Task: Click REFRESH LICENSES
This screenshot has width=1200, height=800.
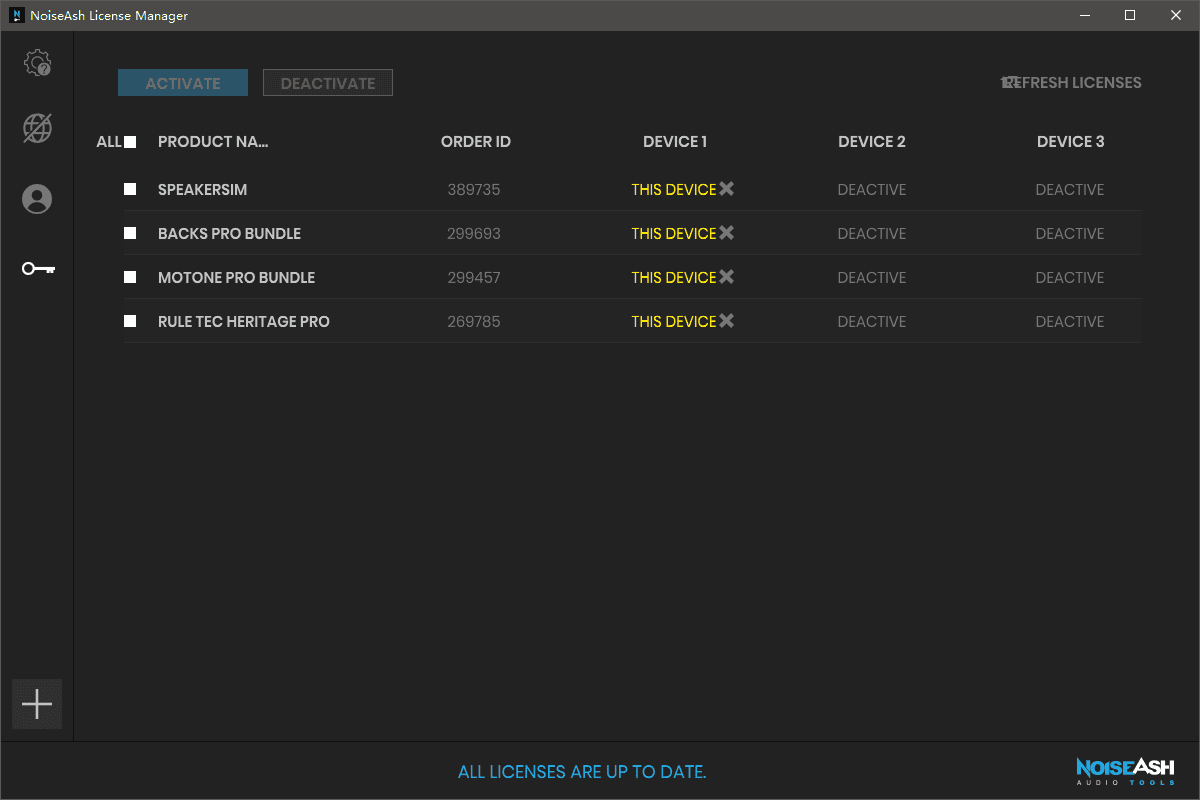Action: [x=1071, y=83]
